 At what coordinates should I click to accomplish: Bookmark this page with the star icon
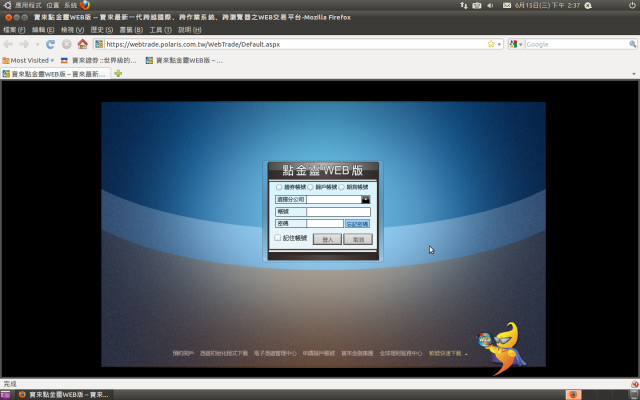[491, 44]
